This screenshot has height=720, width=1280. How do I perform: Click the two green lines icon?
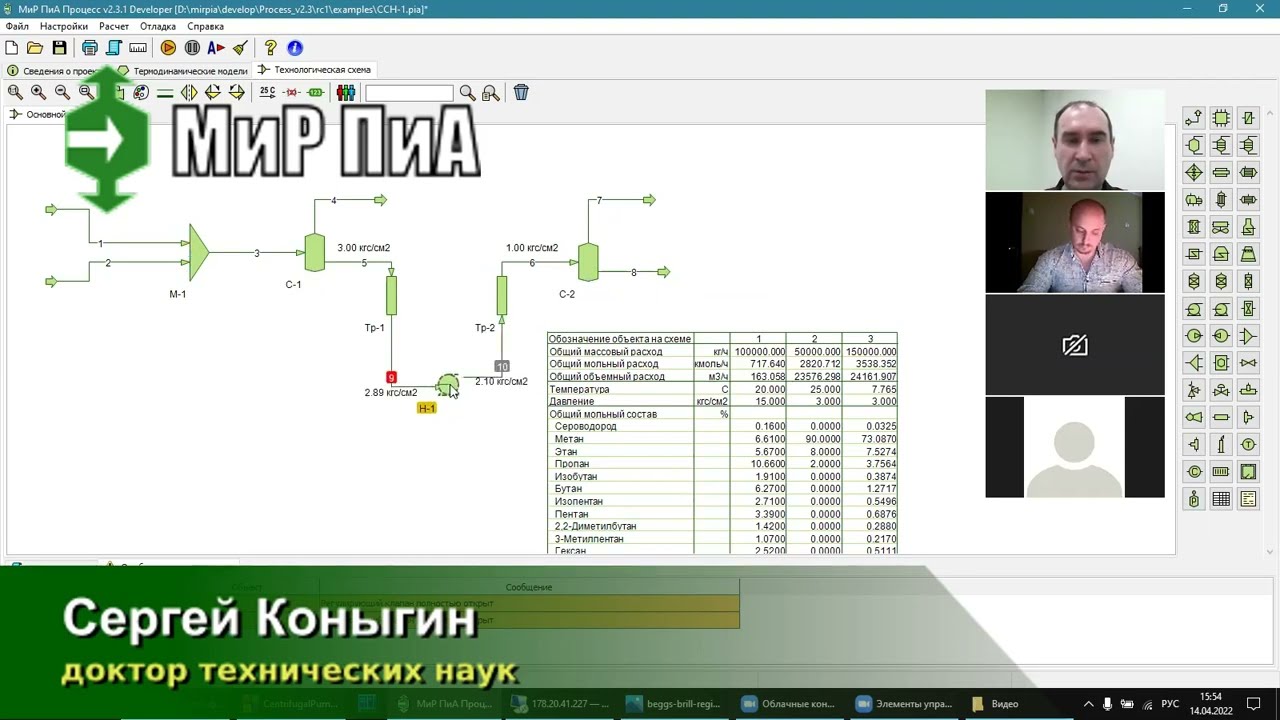tap(165, 92)
